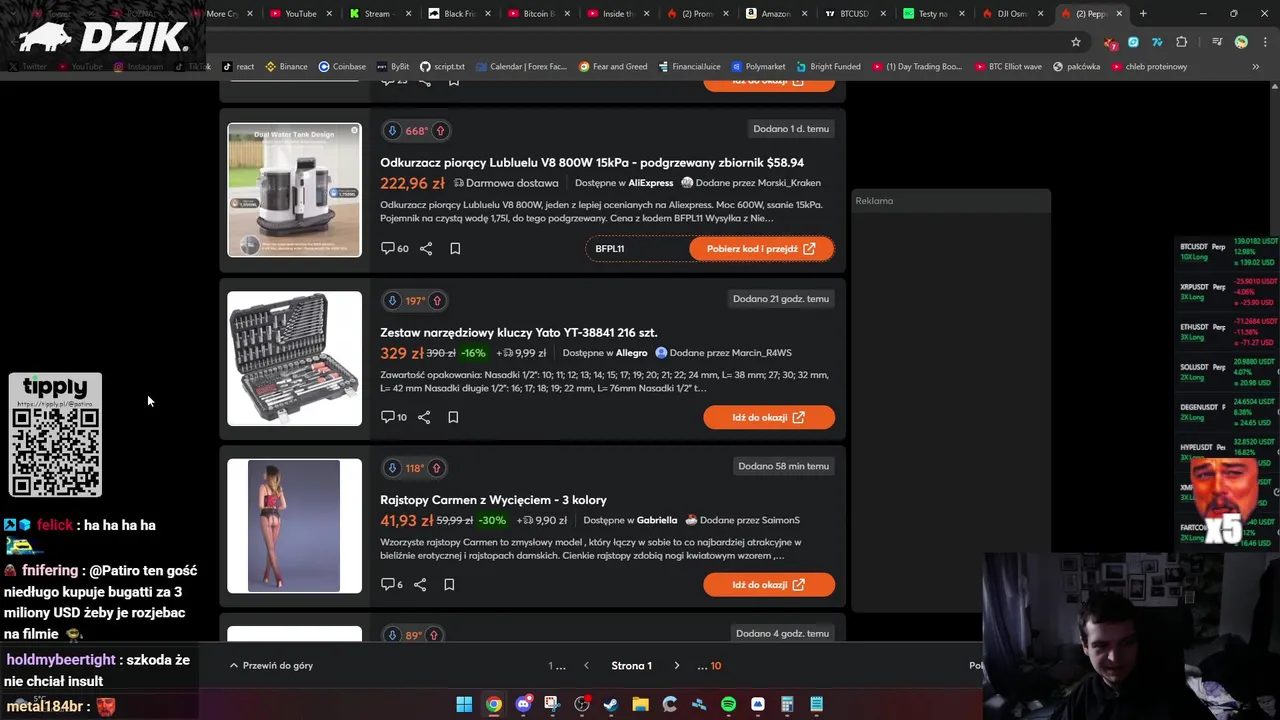Open the 6 comments on Rajstopy Carmen
This screenshot has width=1280, height=720.
pyautogui.click(x=391, y=584)
